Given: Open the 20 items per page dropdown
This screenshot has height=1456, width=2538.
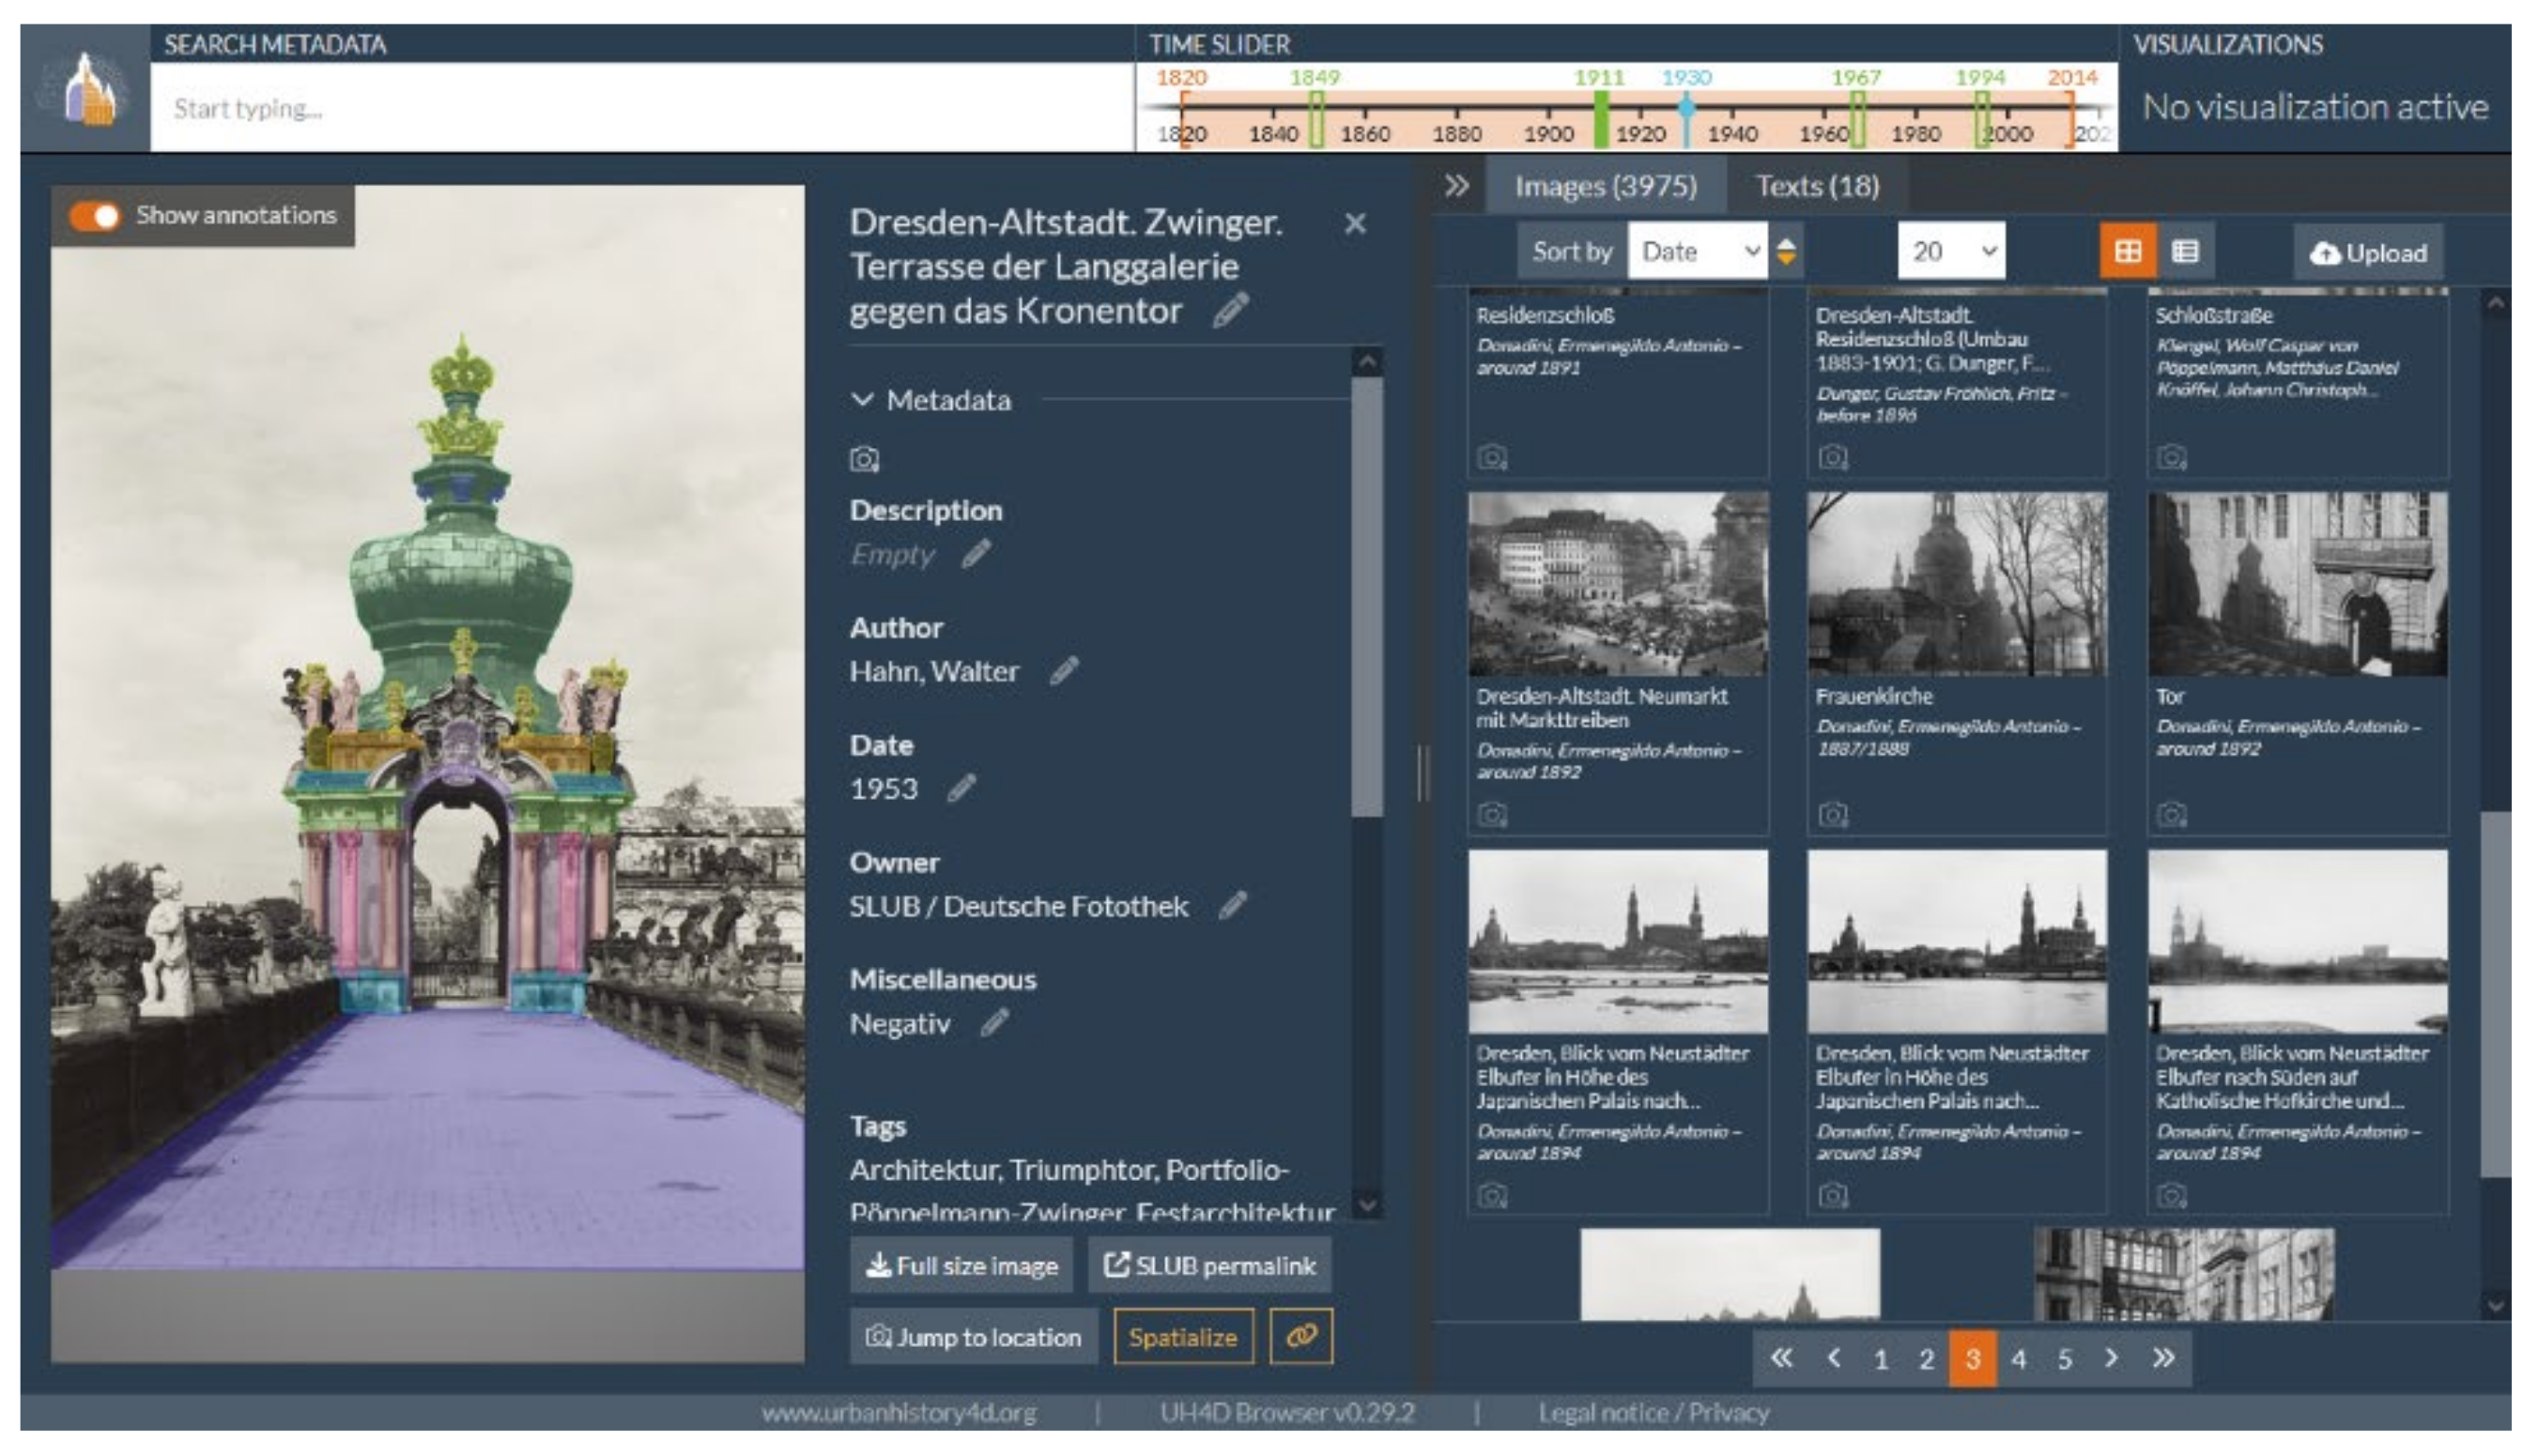Looking at the screenshot, I should [1951, 251].
